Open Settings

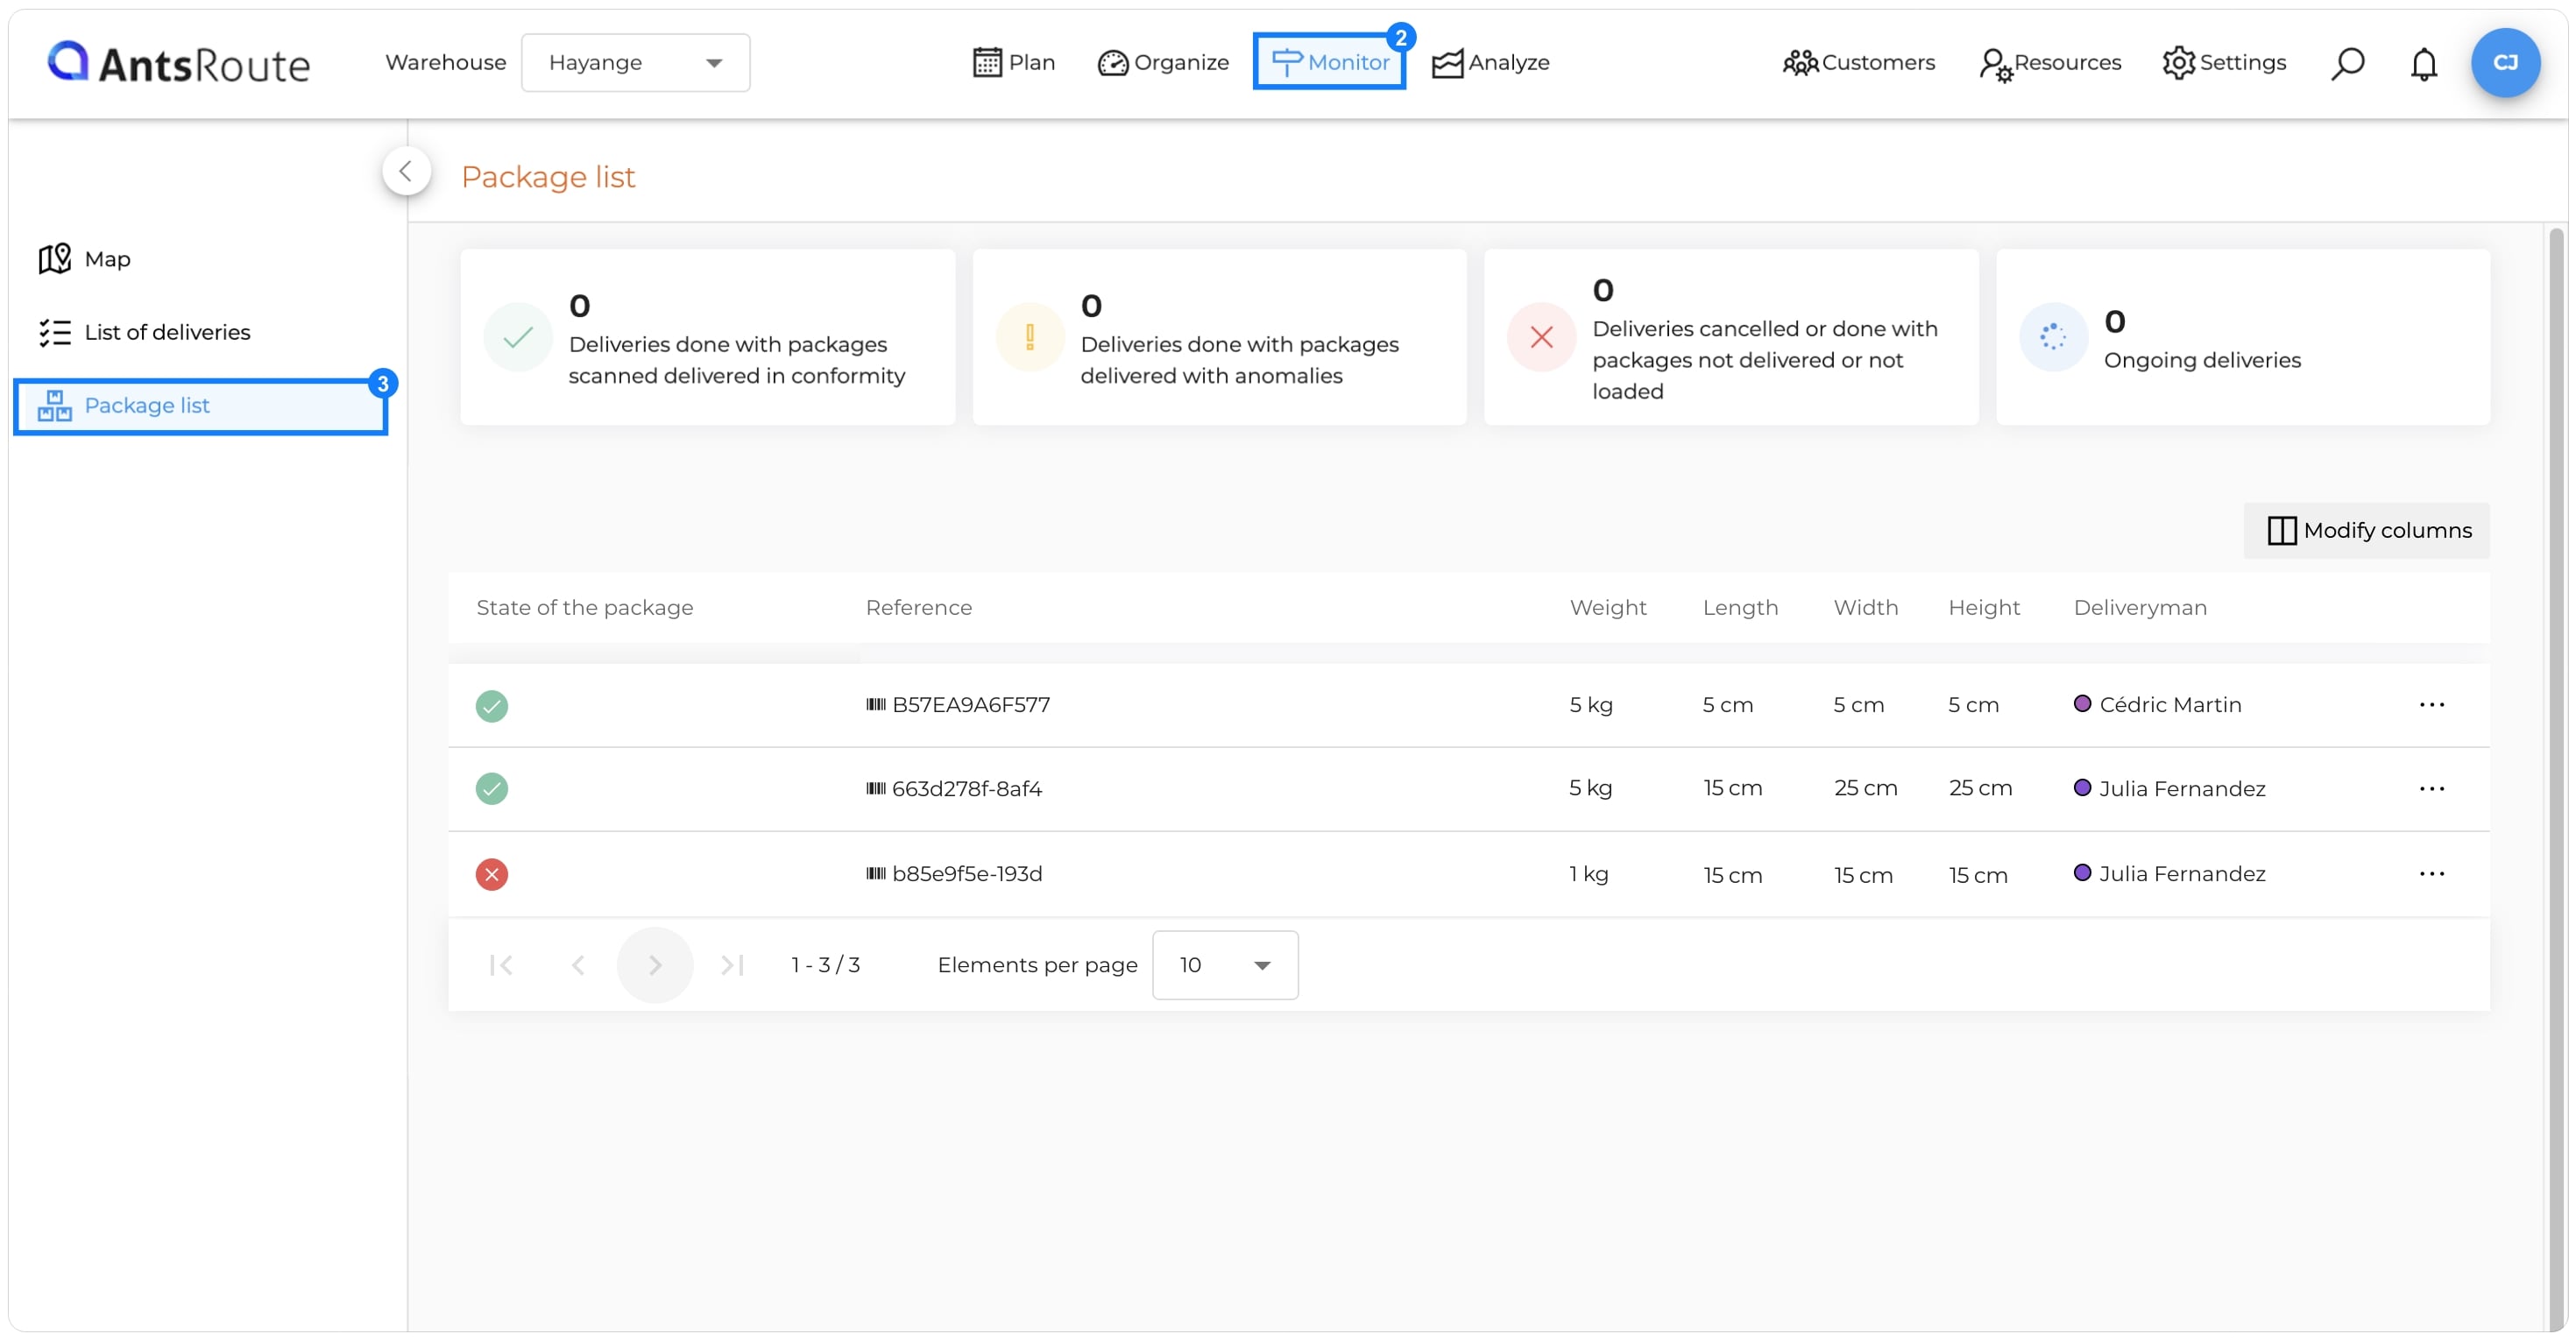(2224, 63)
